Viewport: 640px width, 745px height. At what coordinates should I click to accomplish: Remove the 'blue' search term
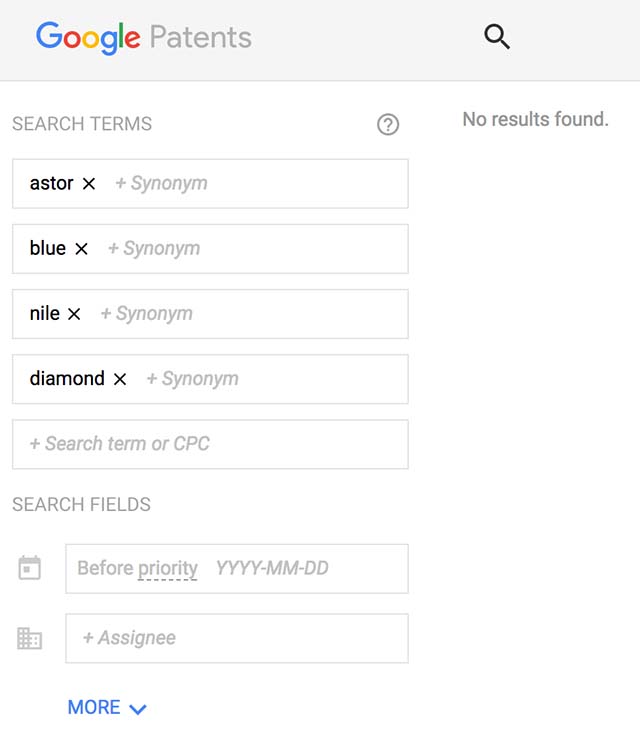coord(81,248)
